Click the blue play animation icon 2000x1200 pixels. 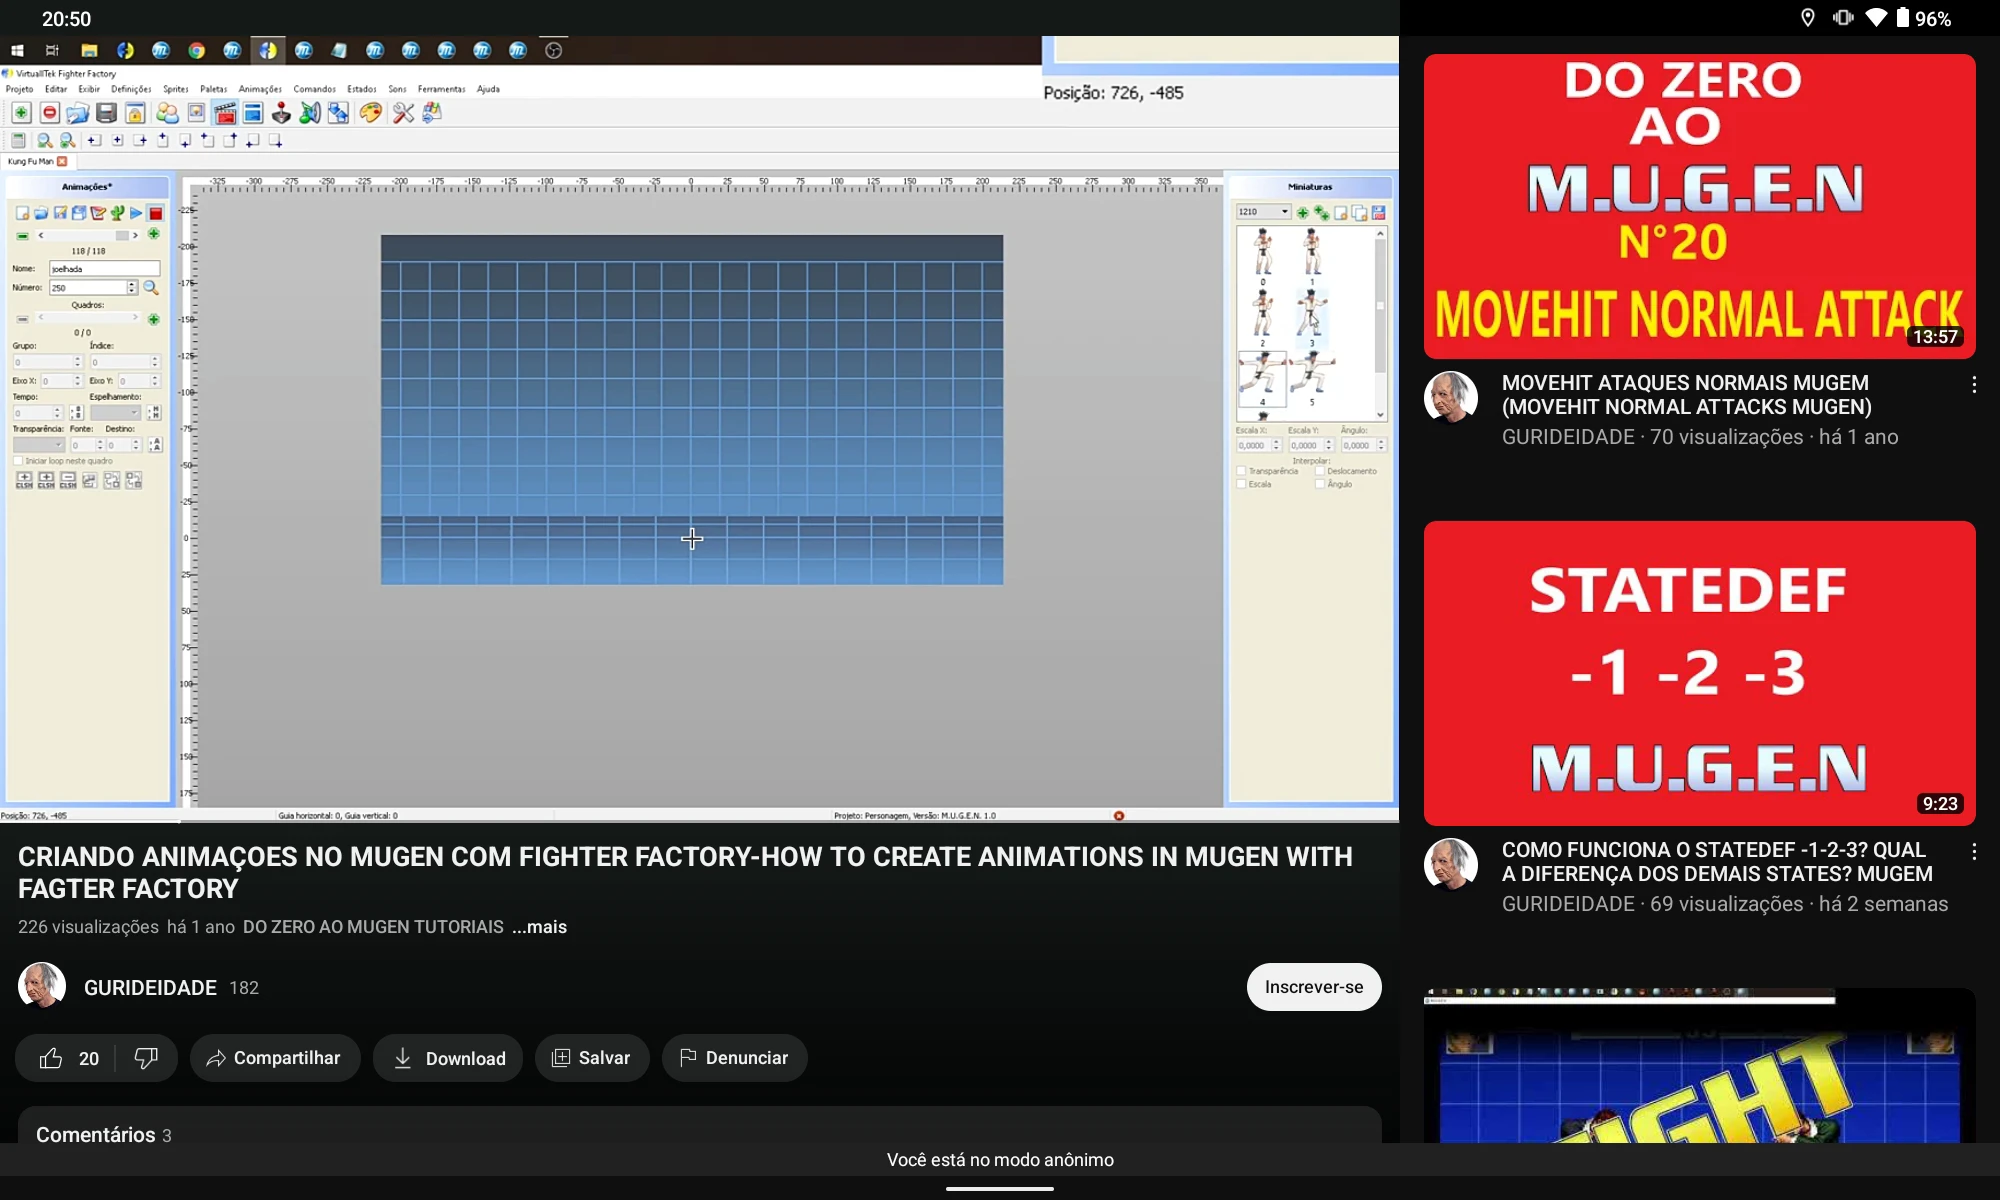pyautogui.click(x=136, y=213)
